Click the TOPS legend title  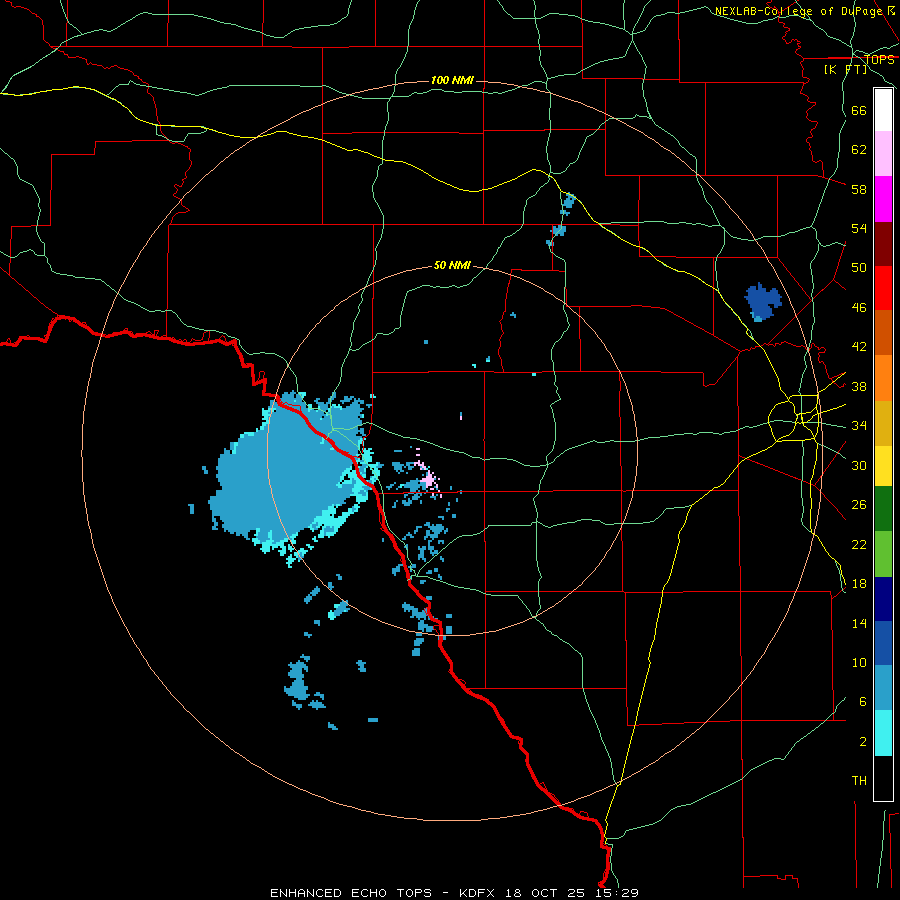[879, 60]
